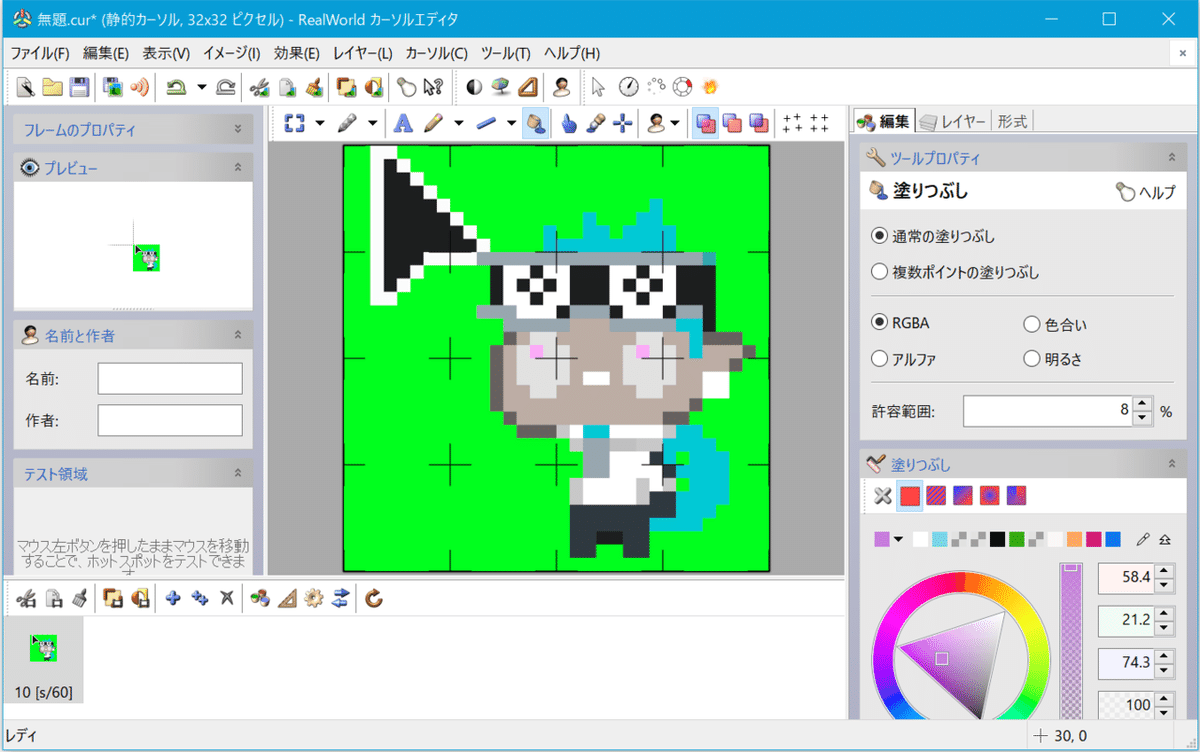Switch to the 形式 tab

coord(1012,121)
